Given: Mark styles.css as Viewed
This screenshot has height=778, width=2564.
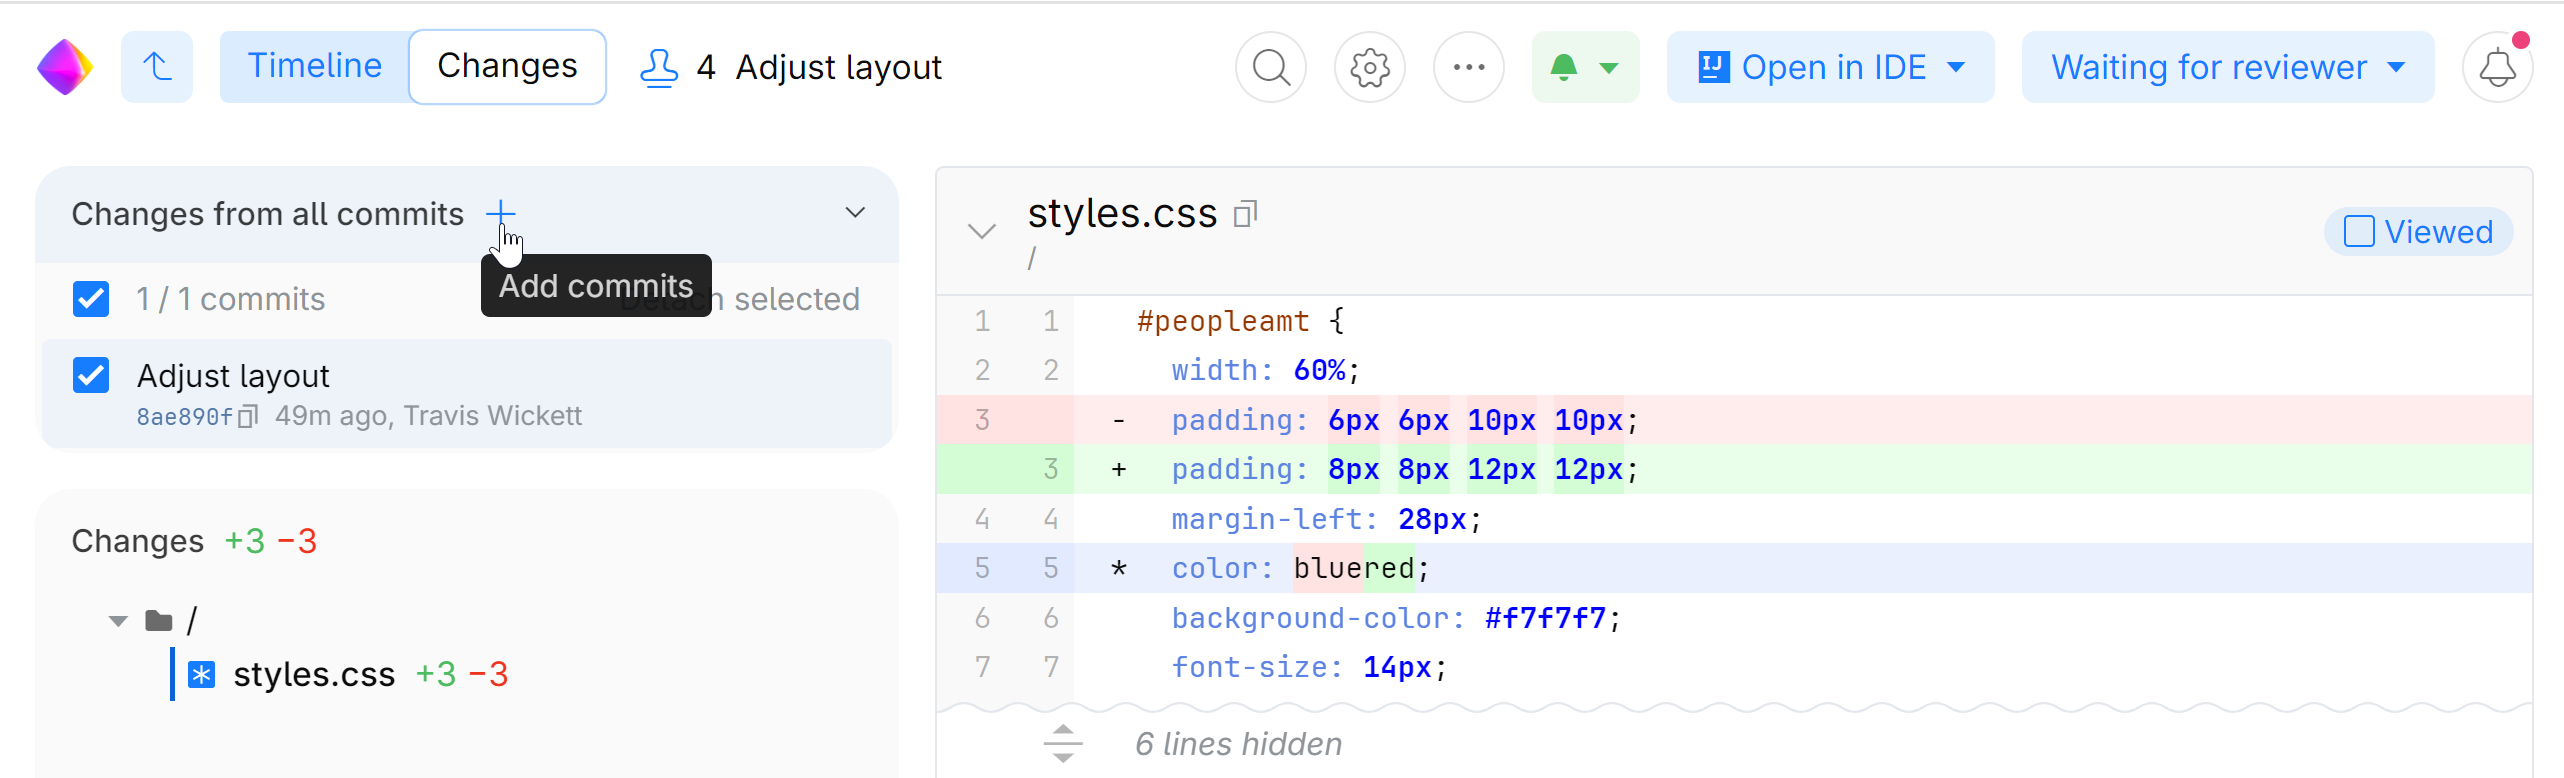Looking at the screenshot, I should 2418,232.
